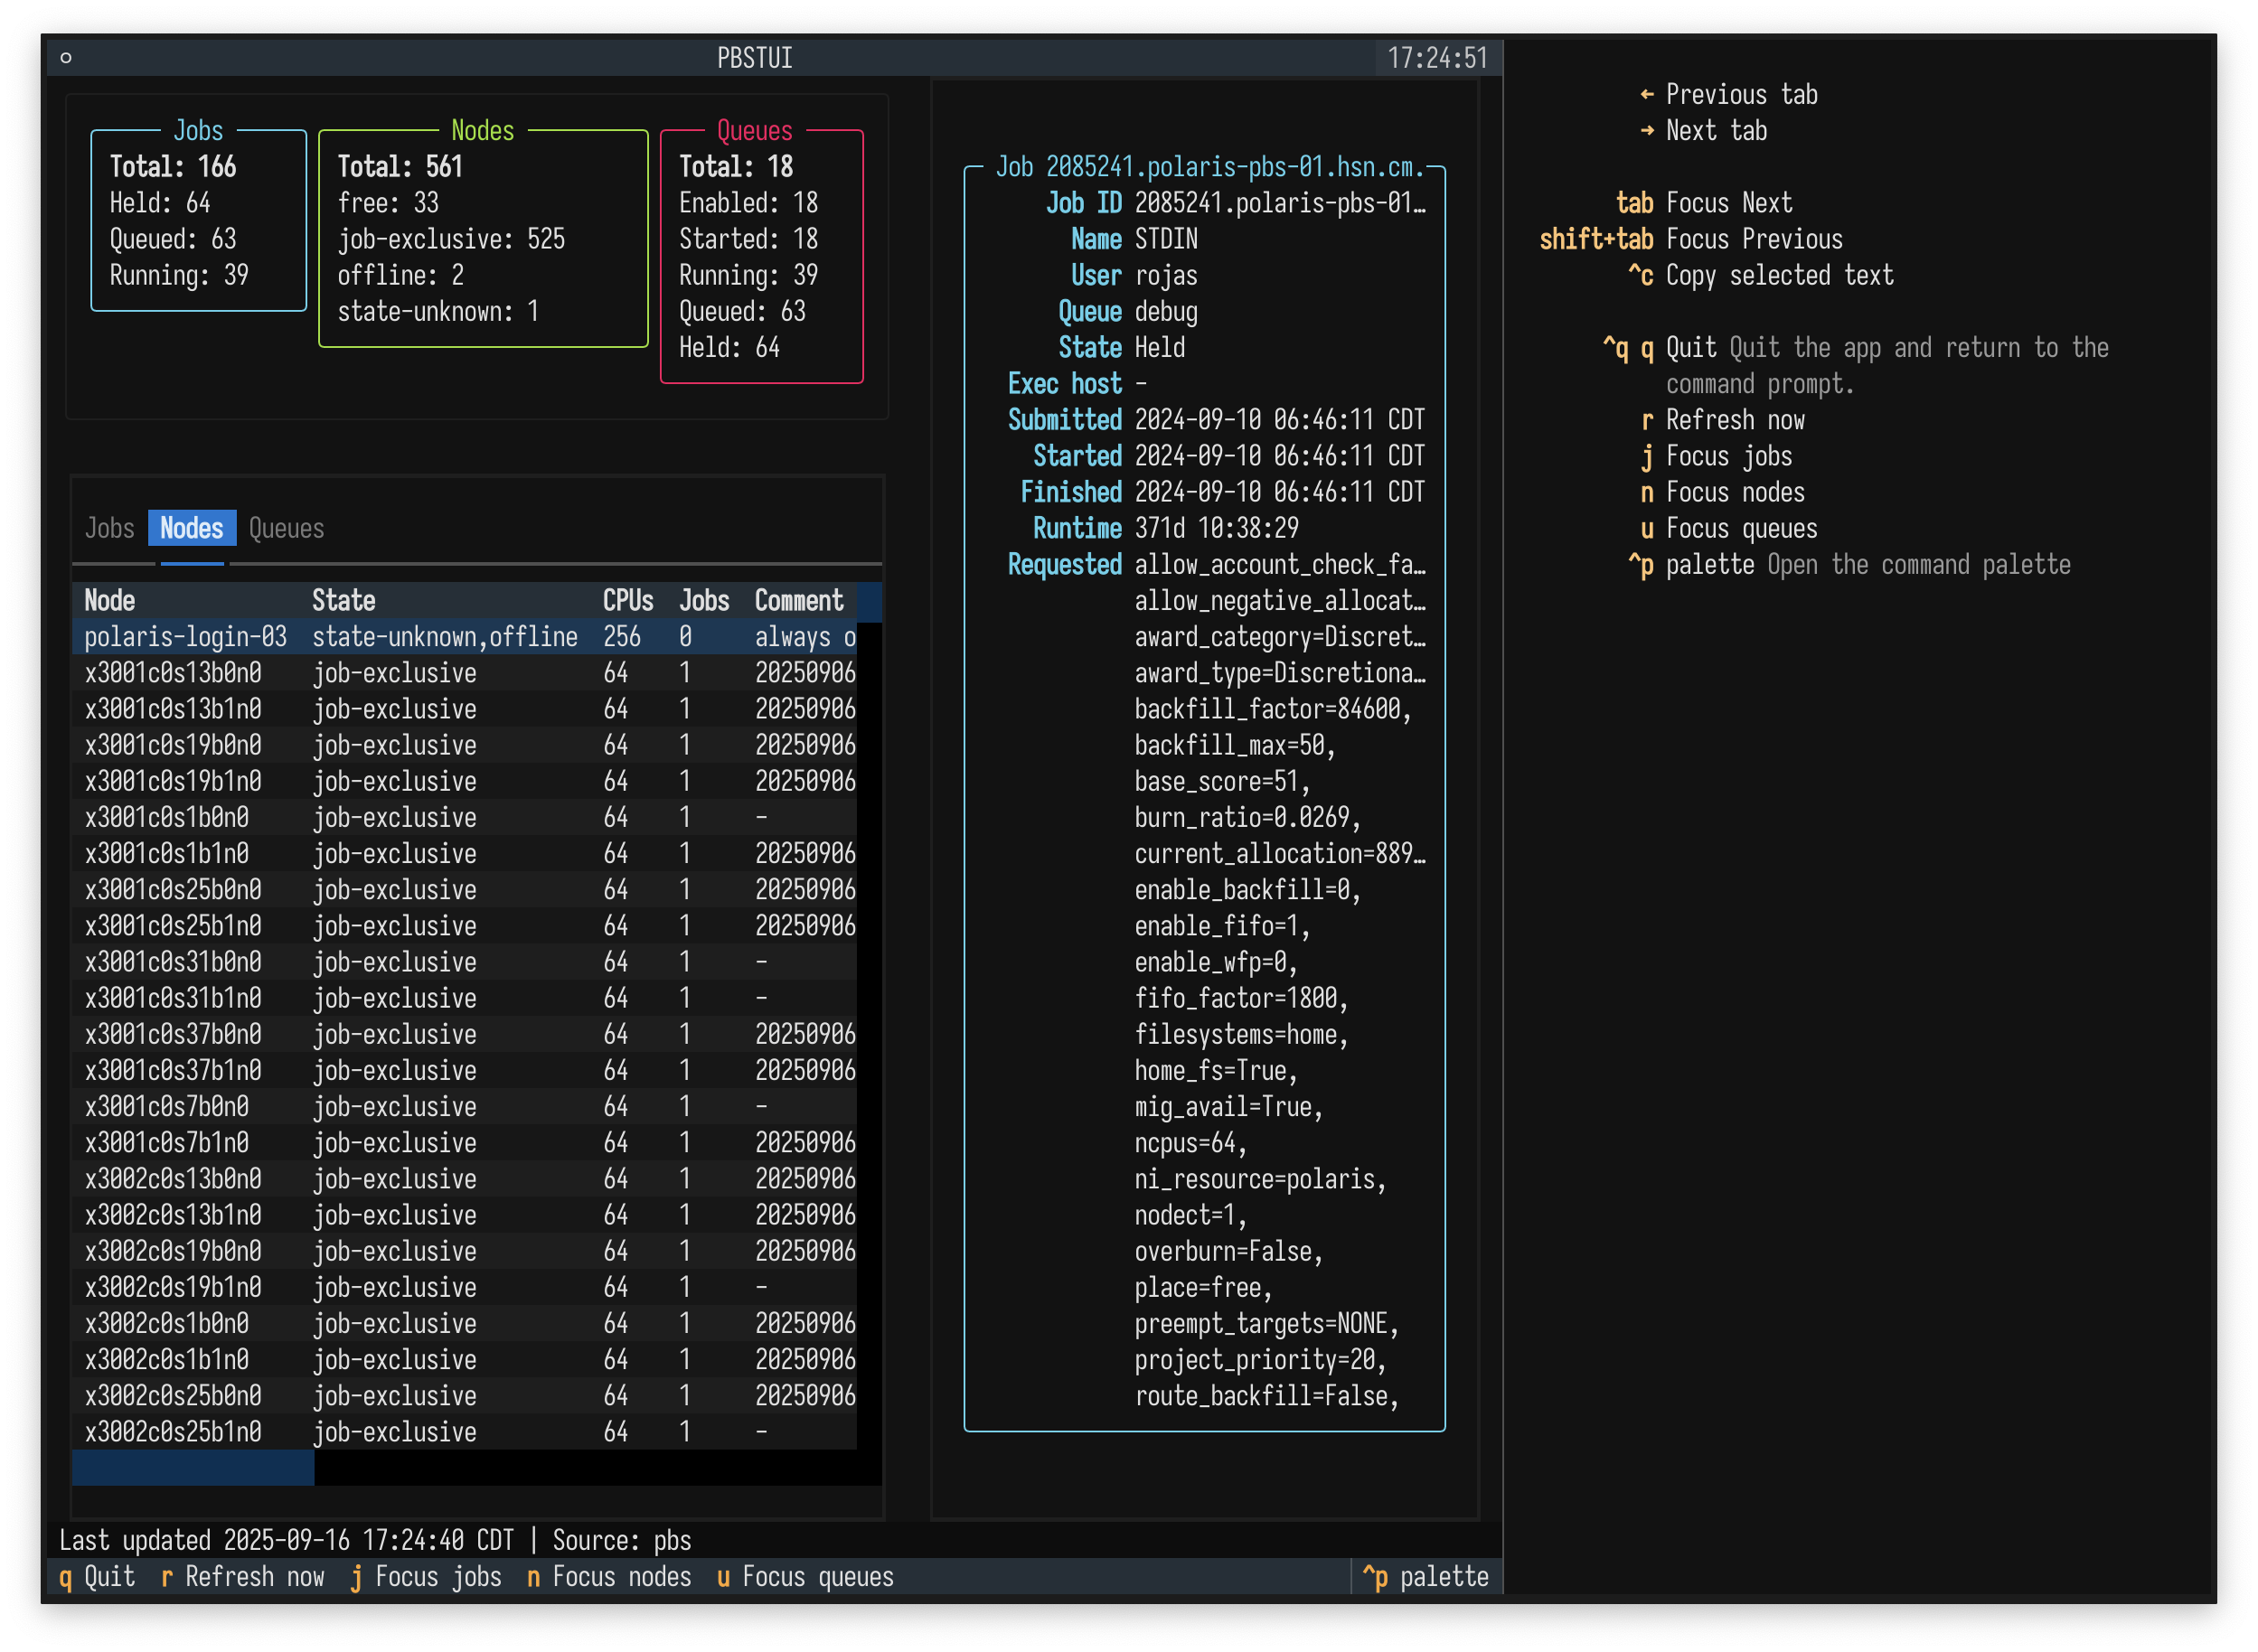Click the Jobs summary Total: 166
The width and height of the screenshot is (2258, 1652).
[173, 166]
